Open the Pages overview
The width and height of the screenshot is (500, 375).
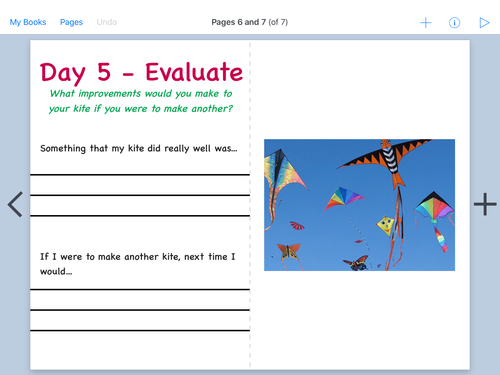pos(71,22)
